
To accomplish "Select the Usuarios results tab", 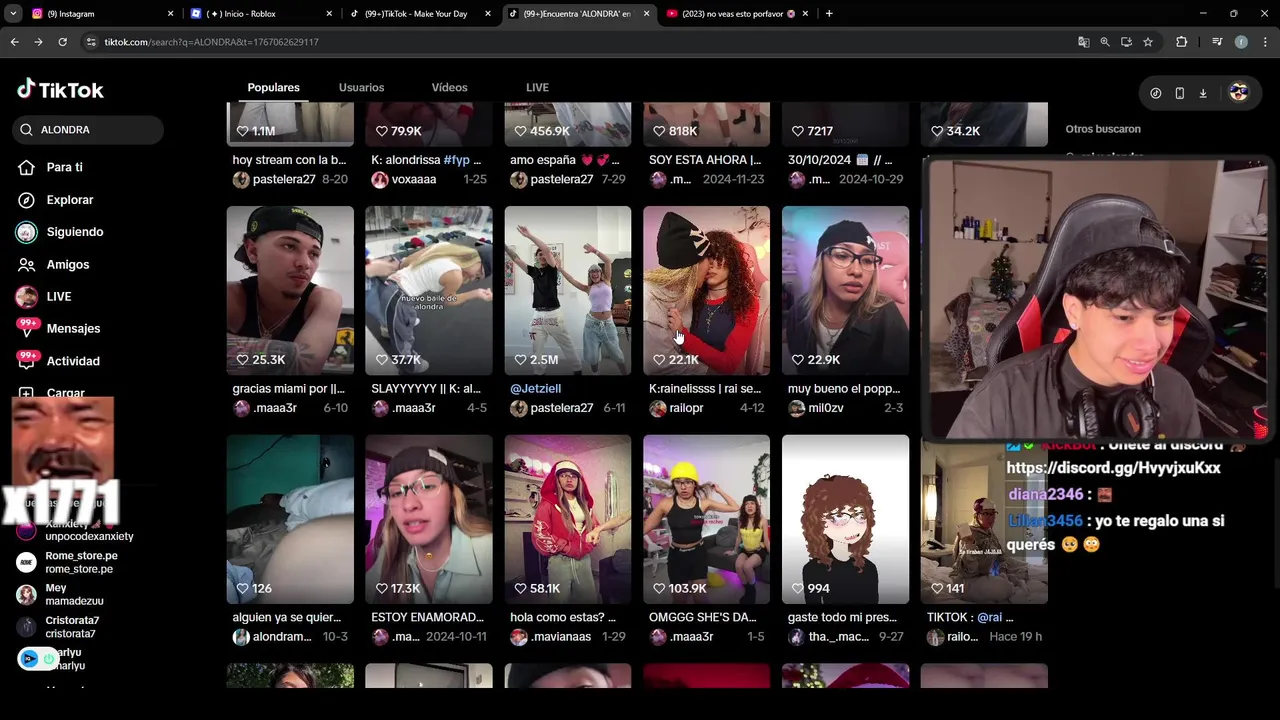I will pyautogui.click(x=361, y=87).
